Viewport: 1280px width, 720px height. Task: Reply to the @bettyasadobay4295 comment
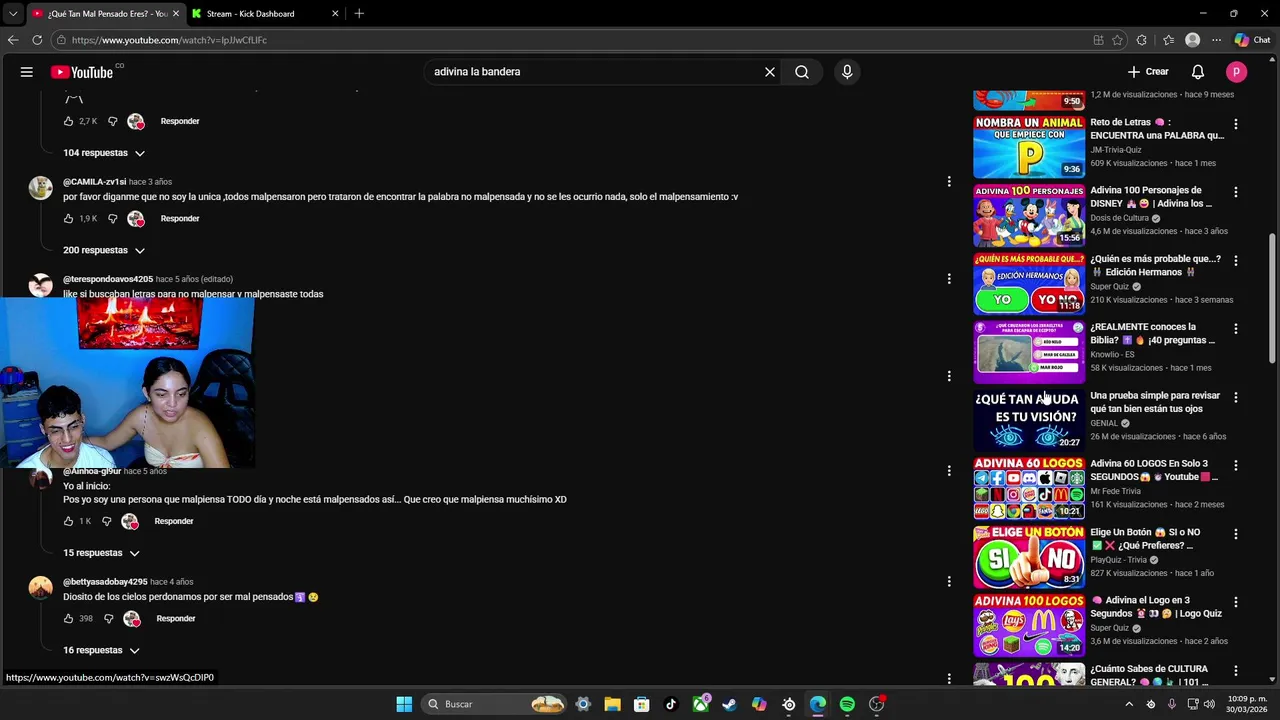pos(176,618)
